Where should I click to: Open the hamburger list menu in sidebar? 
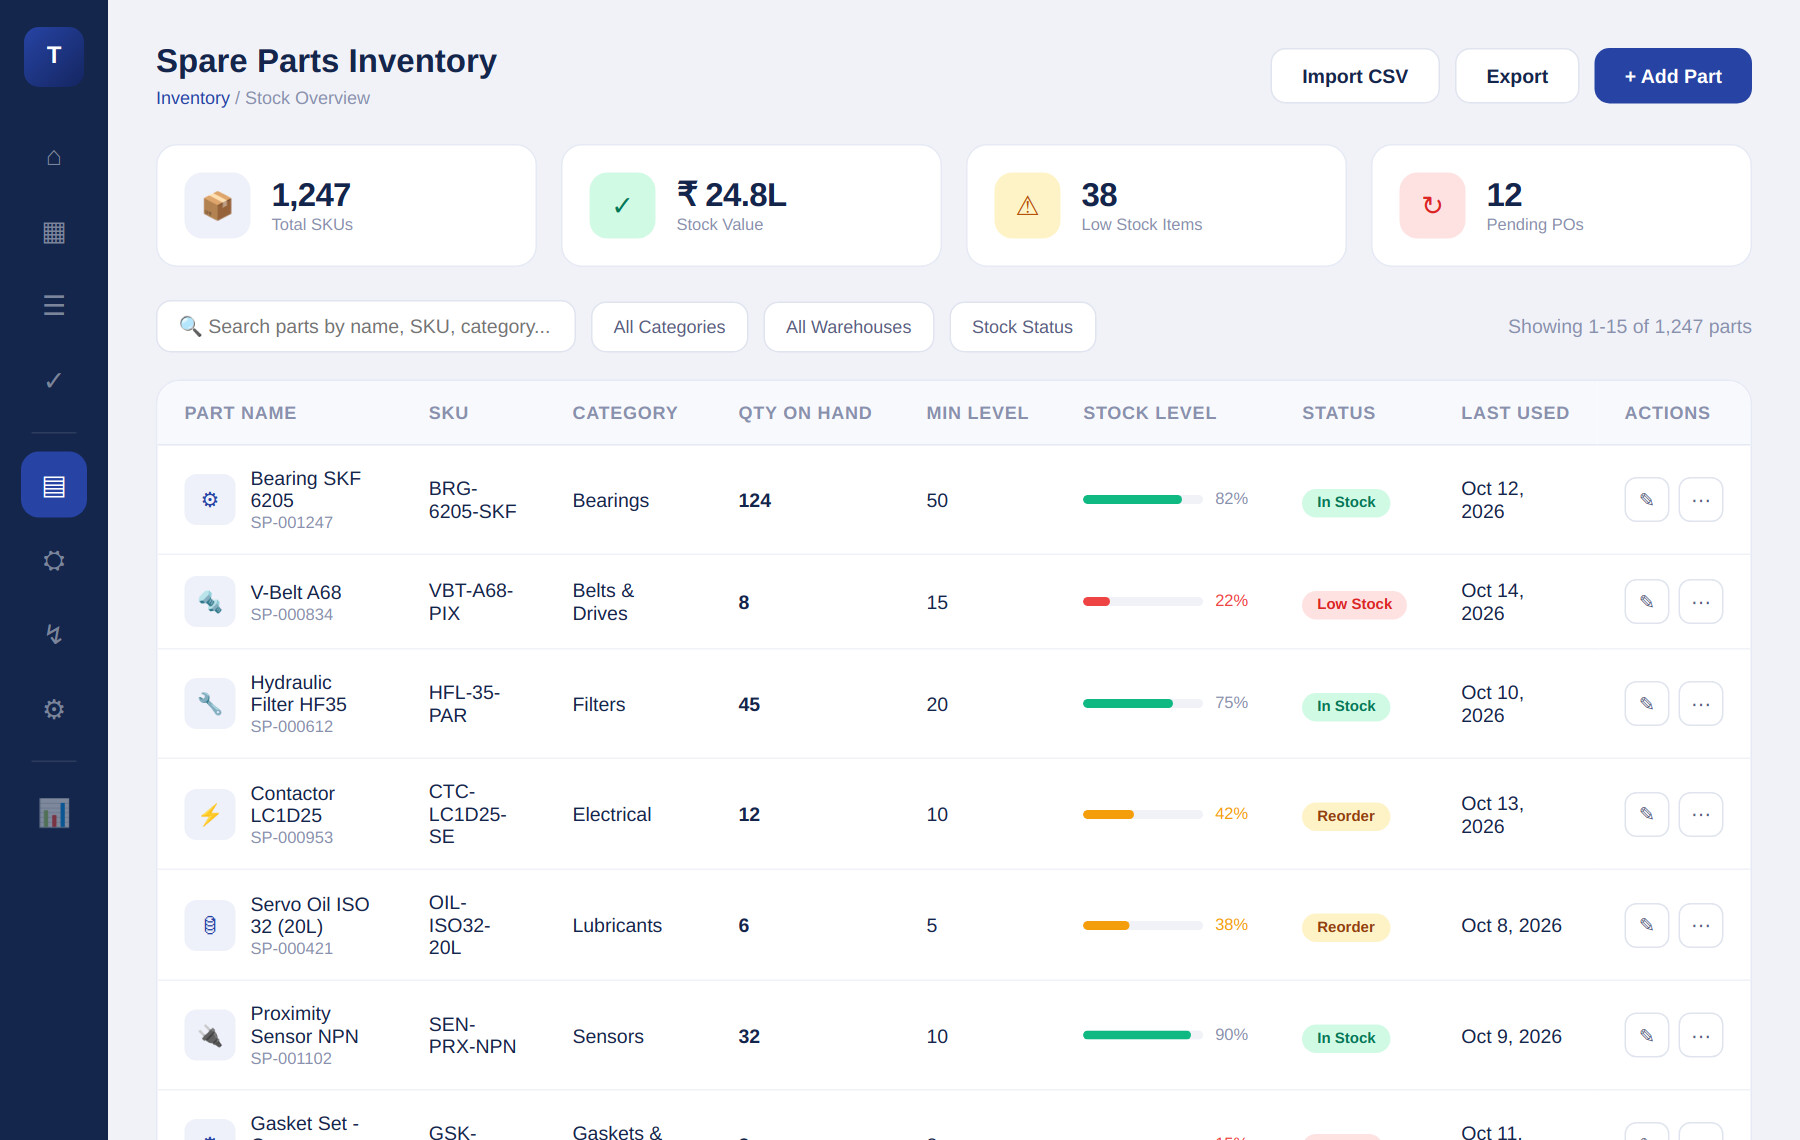pyautogui.click(x=54, y=305)
